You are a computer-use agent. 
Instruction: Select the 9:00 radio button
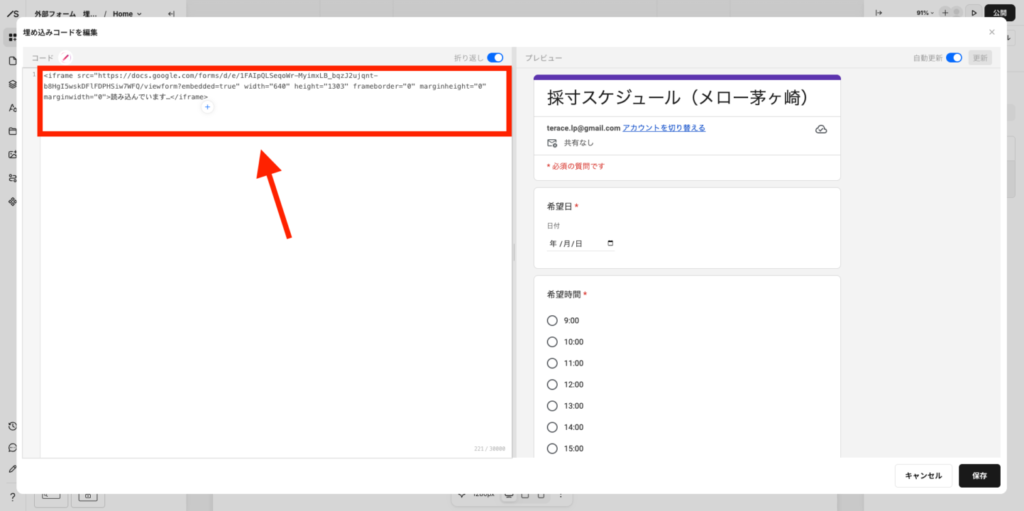pos(552,321)
